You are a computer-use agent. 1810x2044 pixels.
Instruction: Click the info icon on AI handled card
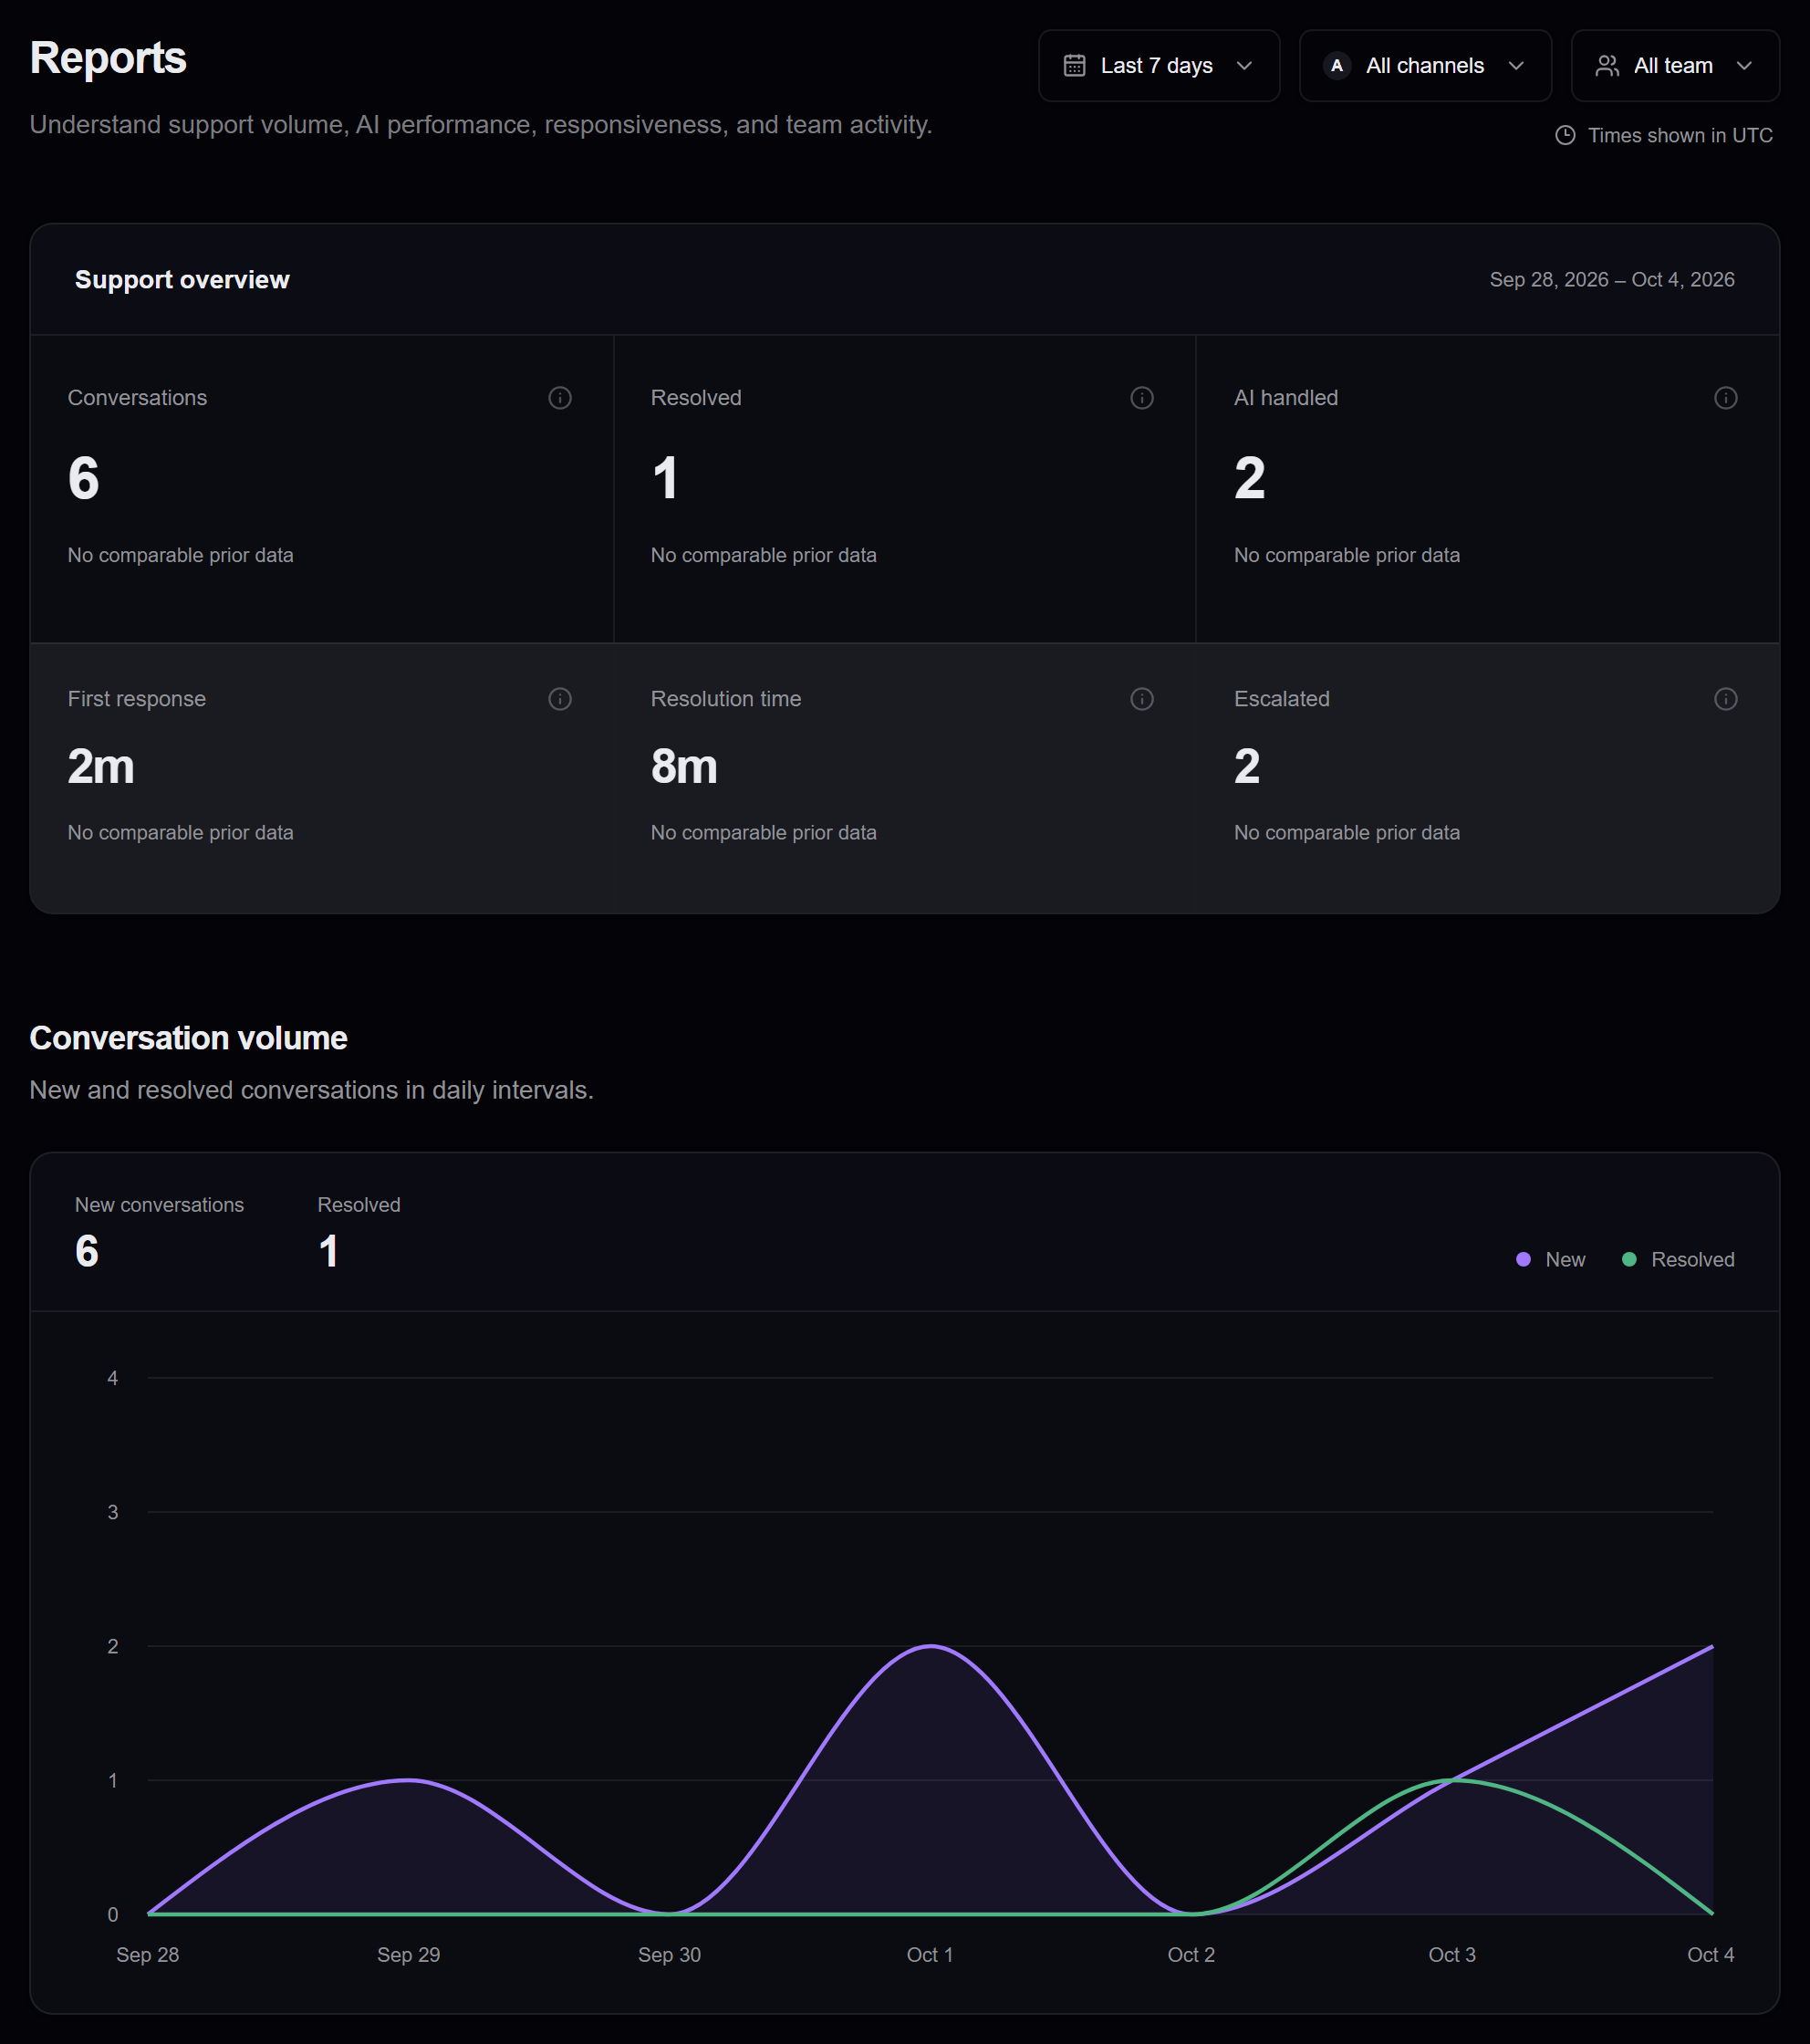pos(1725,398)
